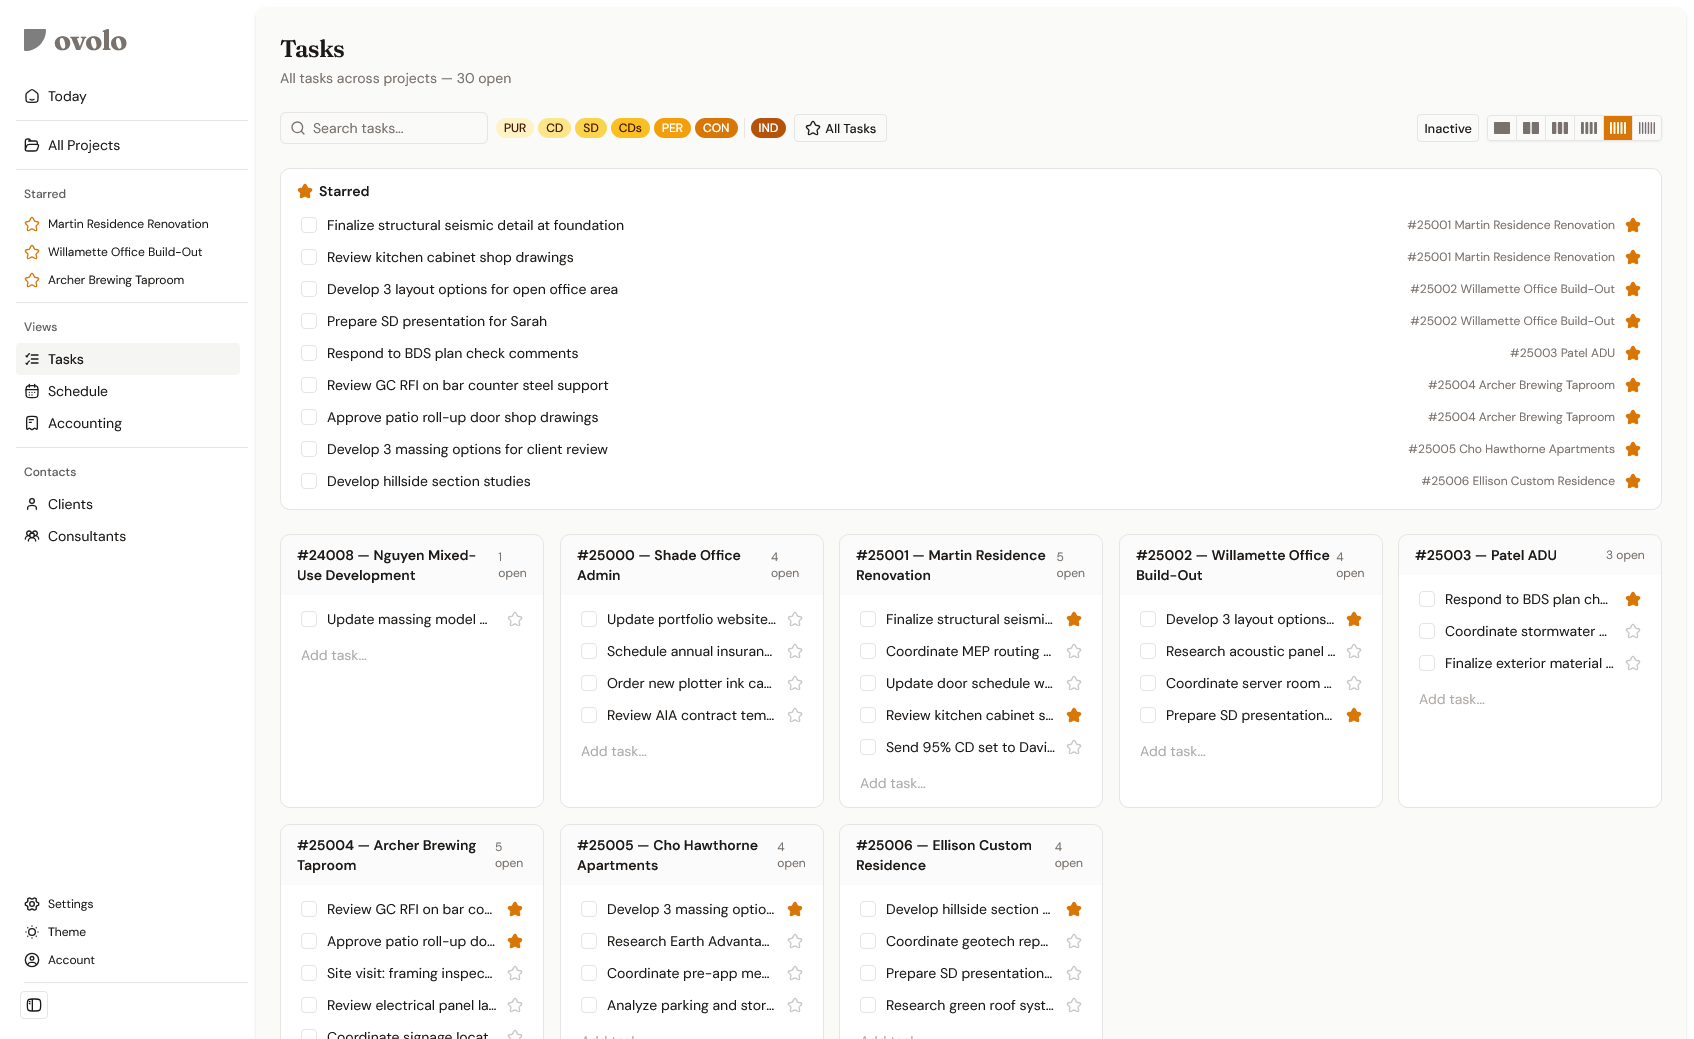This screenshot has height=1039, width=1694.
Task: Click the Theme icon in the sidebar
Action: pos(32,932)
